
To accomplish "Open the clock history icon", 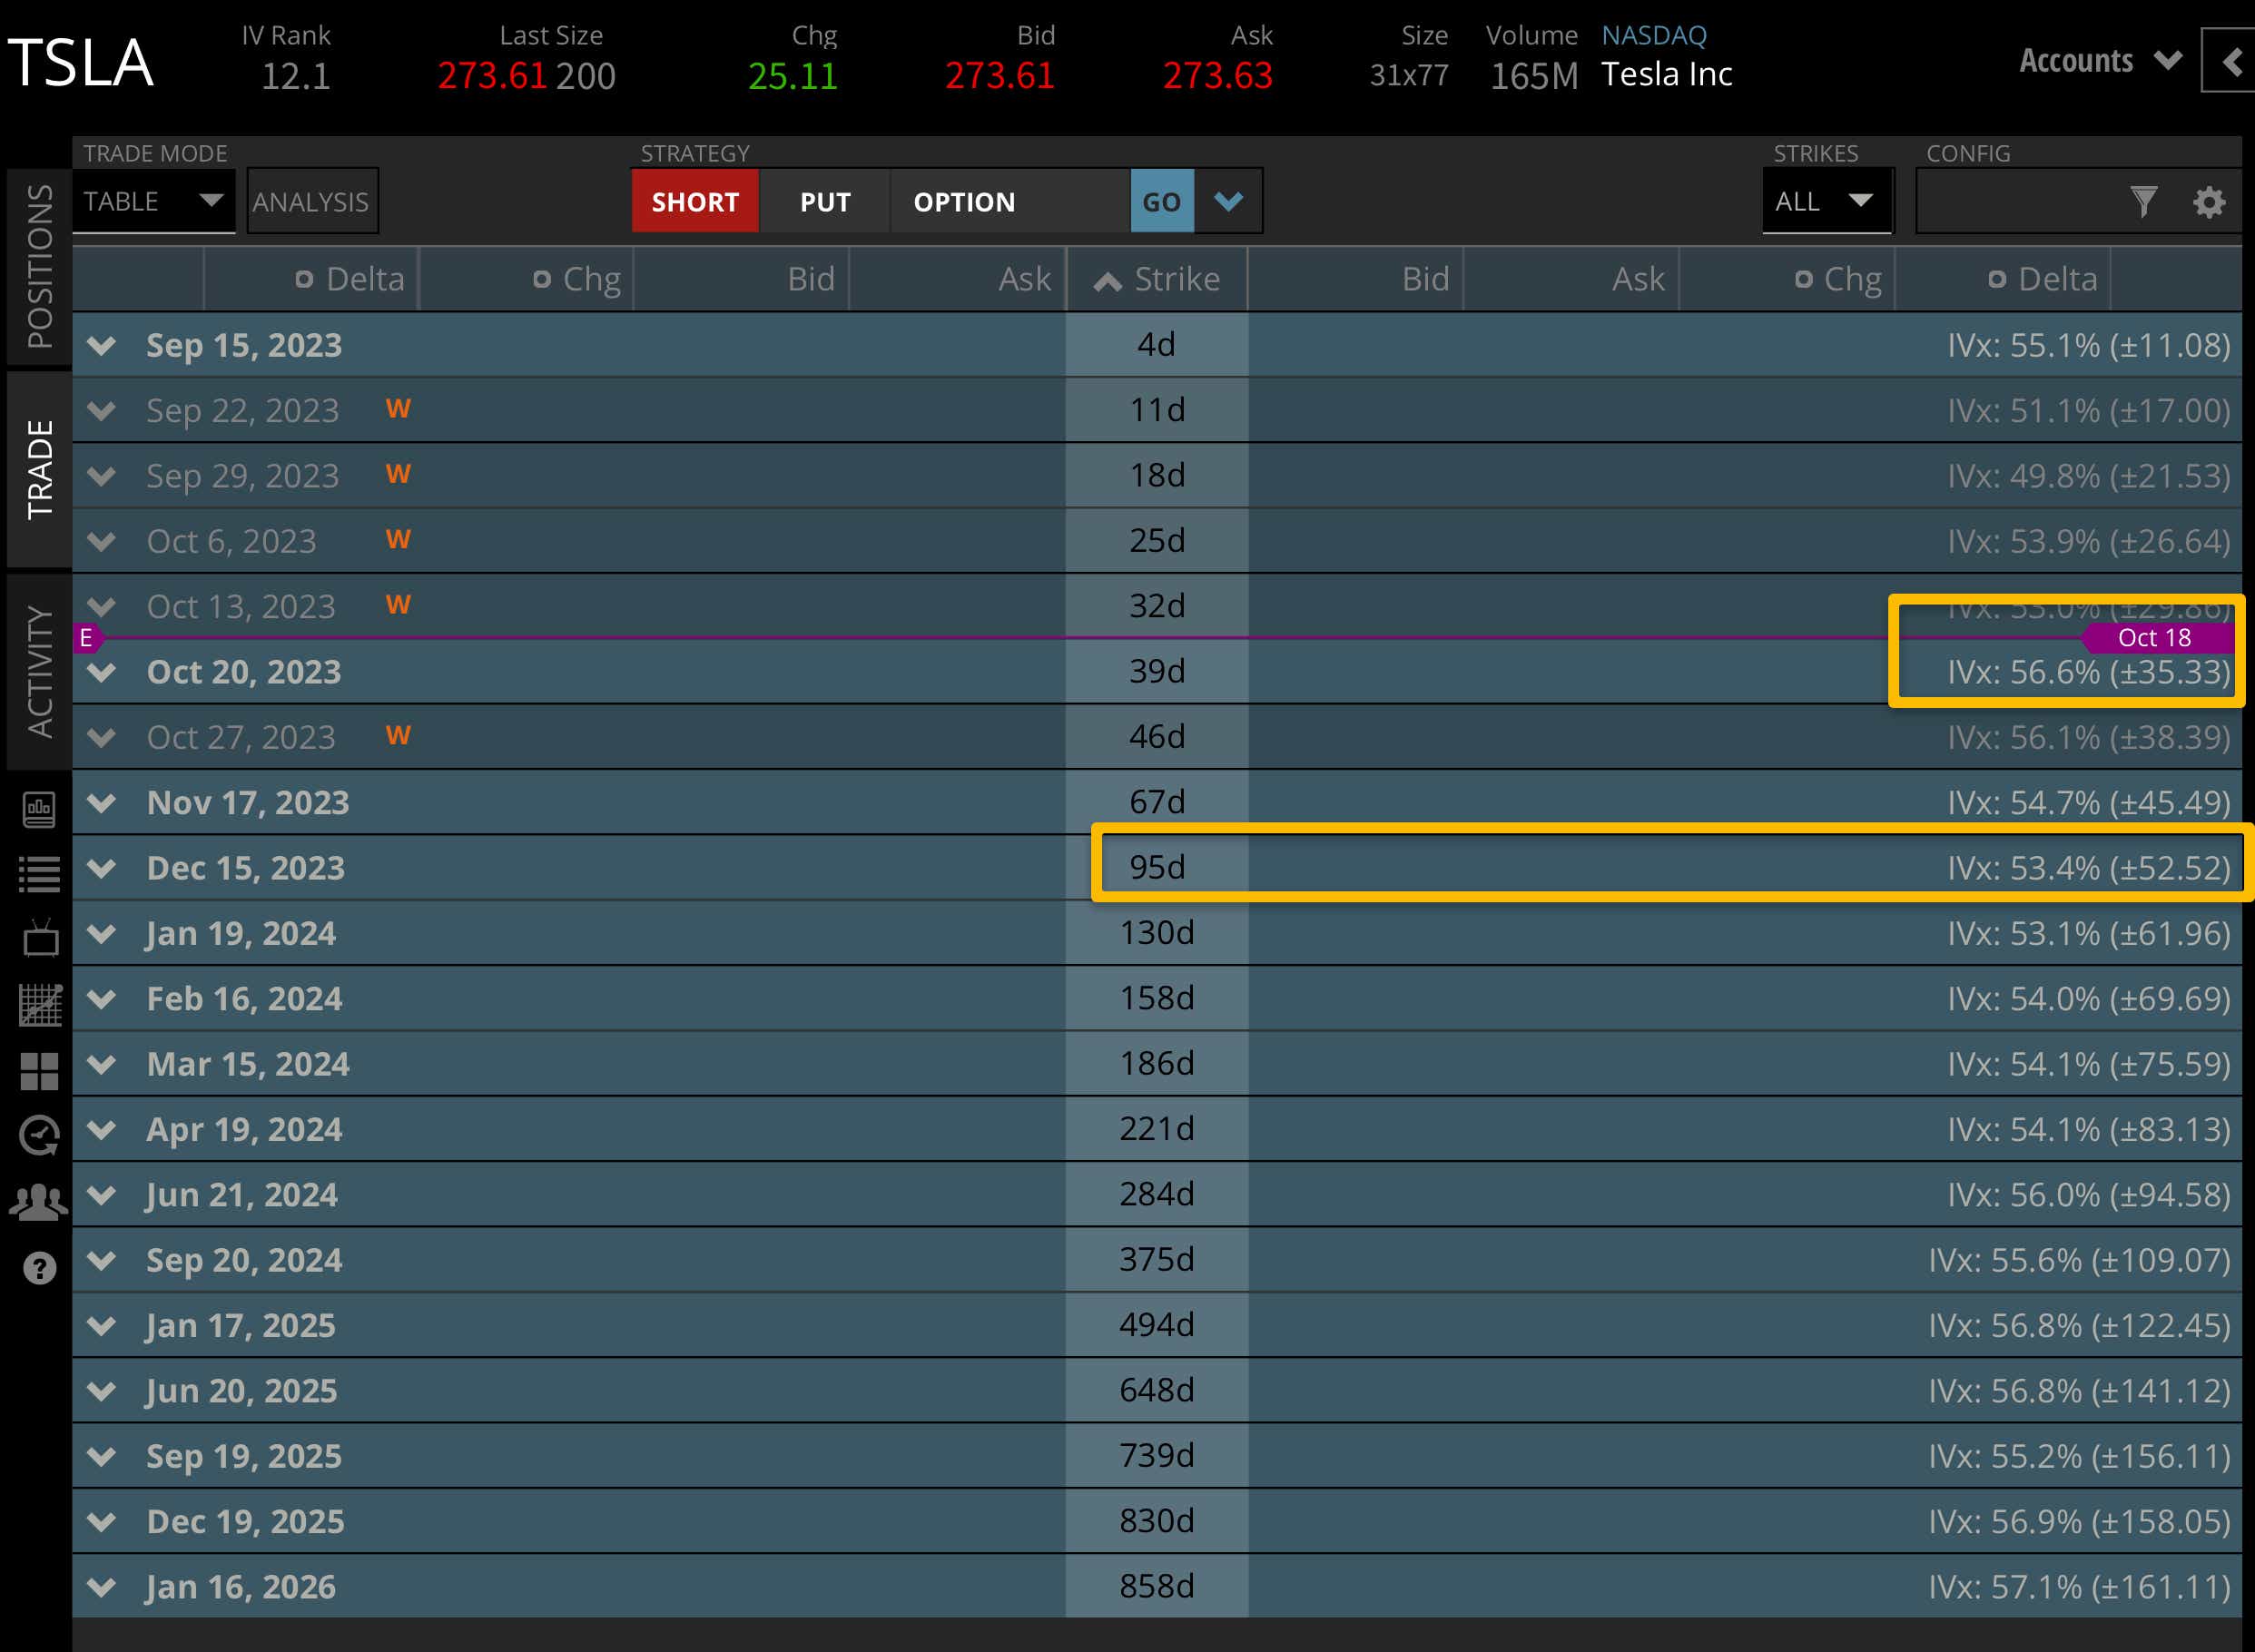I will coord(40,1136).
